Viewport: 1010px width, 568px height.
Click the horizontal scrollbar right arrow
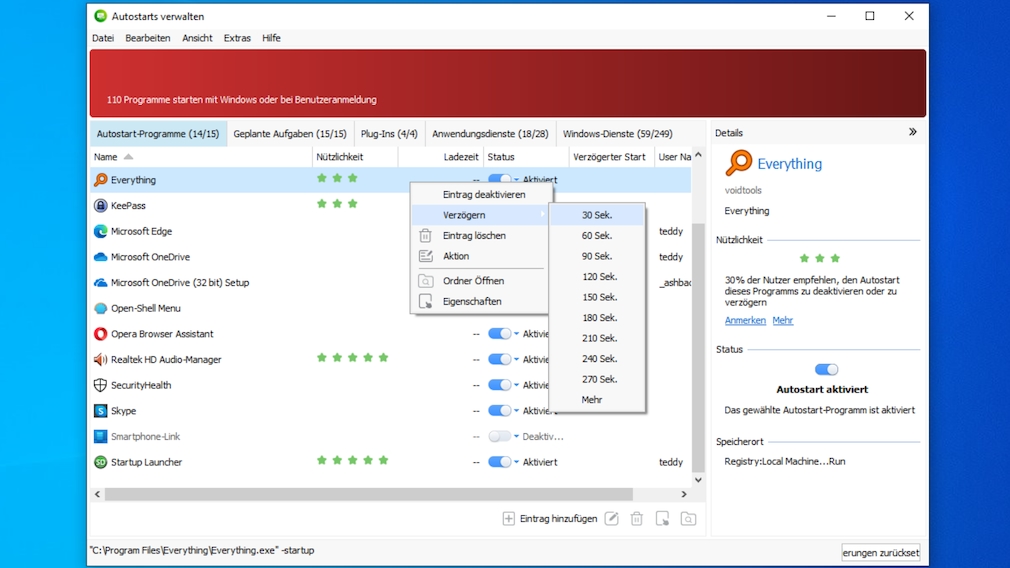coord(684,494)
